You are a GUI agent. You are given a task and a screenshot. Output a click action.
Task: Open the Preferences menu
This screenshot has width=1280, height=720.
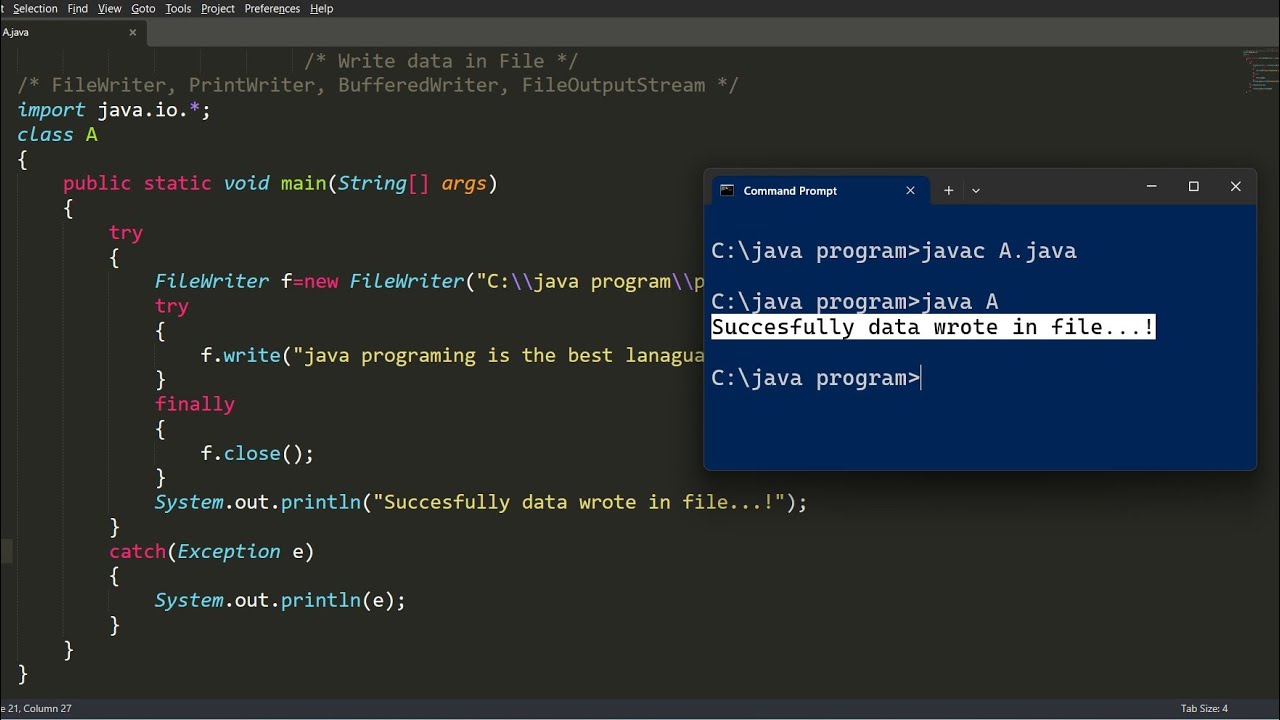(272, 8)
